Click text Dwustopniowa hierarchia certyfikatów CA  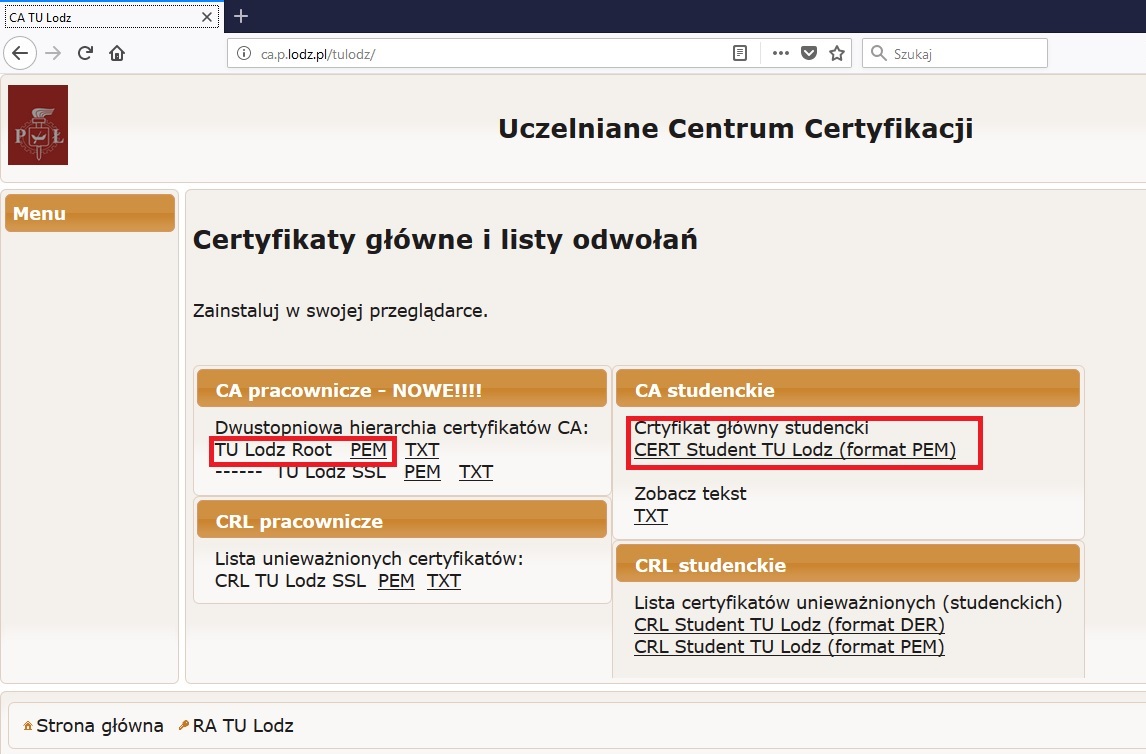tap(402, 427)
